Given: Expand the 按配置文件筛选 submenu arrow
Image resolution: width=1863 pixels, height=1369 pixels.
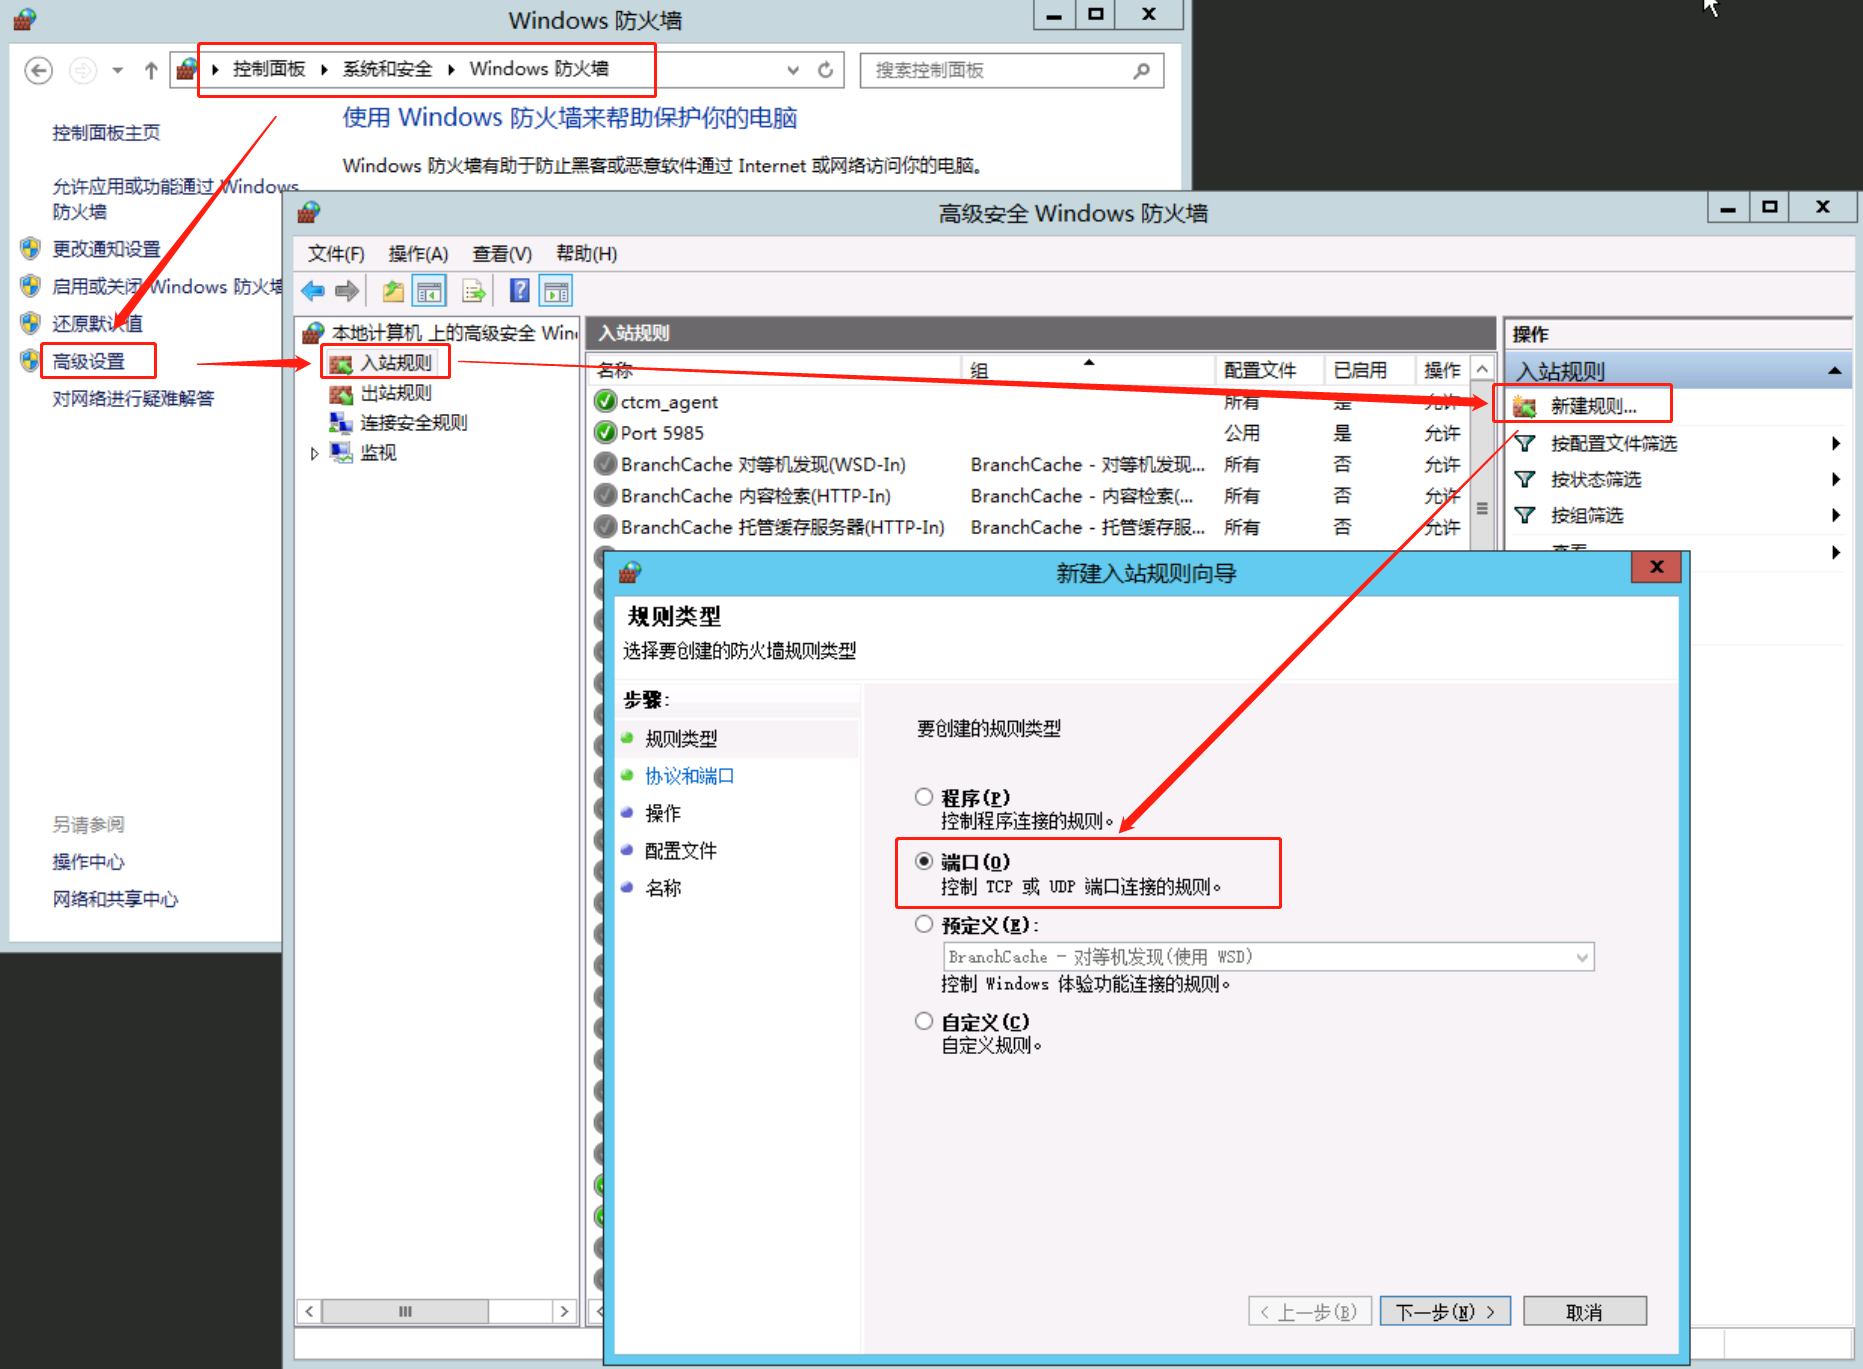Looking at the screenshot, I should [1835, 443].
